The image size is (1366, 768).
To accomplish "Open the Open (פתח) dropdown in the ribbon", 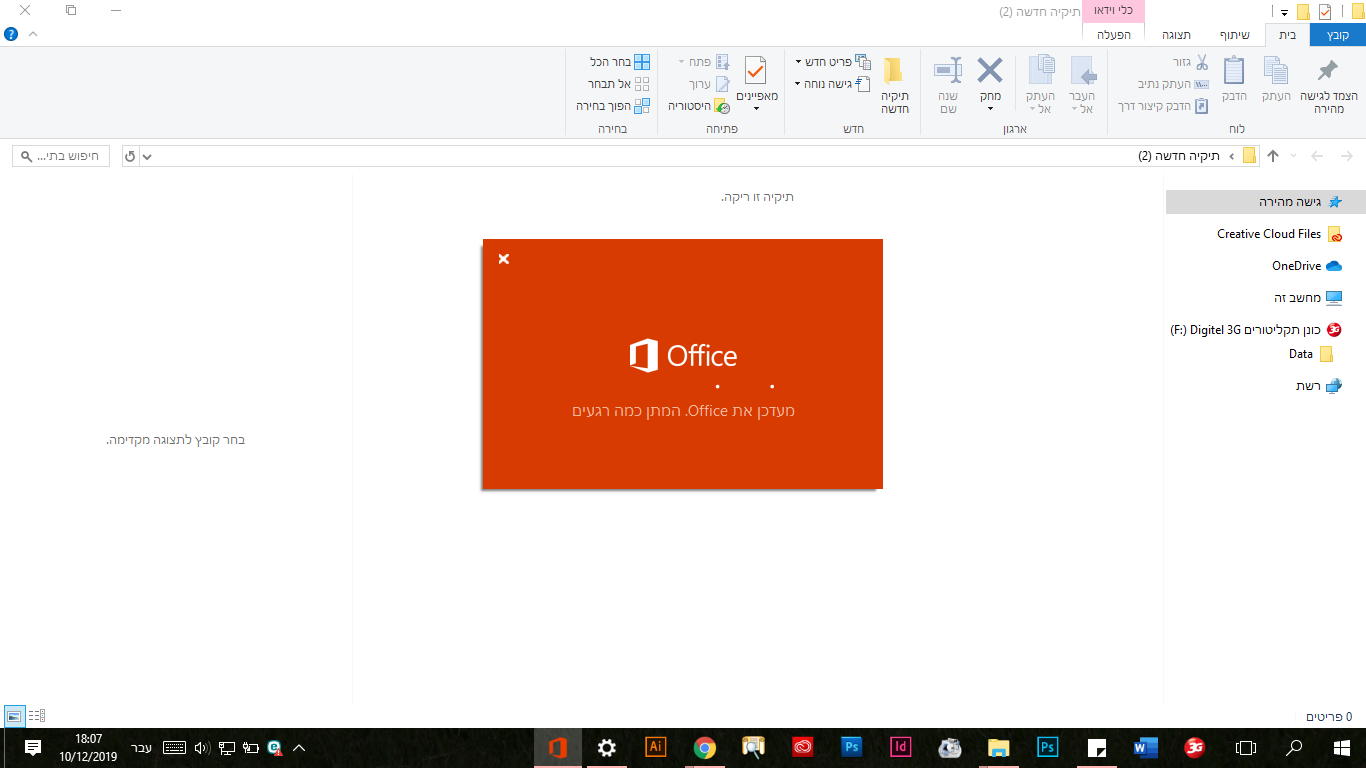I will tap(704, 62).
